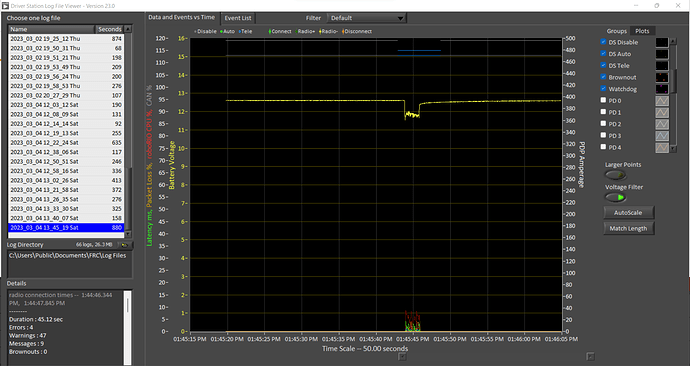Uncheck the Watchdog plot checkbox
This screenshot has height=366, width=690.
coord(603,88)
